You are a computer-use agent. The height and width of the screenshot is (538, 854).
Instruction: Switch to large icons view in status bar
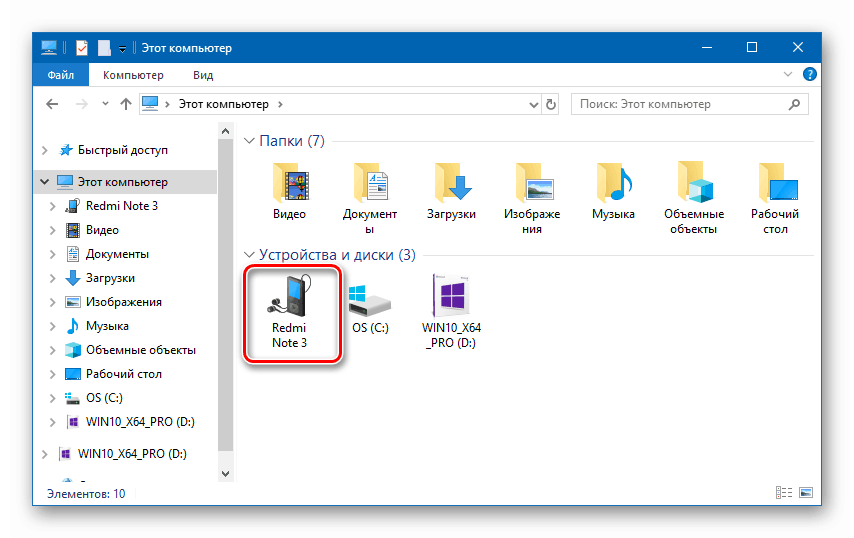[x=806, y=493]
